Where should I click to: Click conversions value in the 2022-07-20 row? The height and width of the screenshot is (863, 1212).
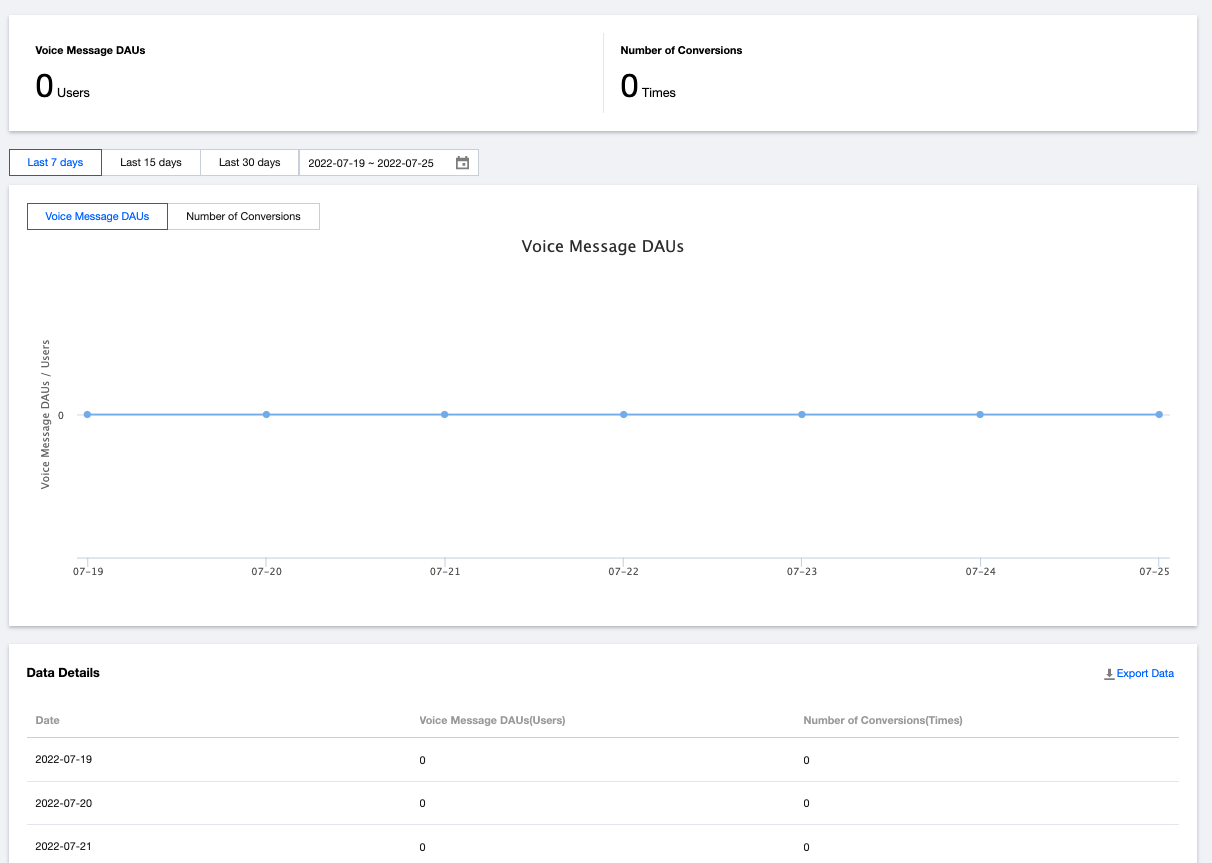pos(807,804)
